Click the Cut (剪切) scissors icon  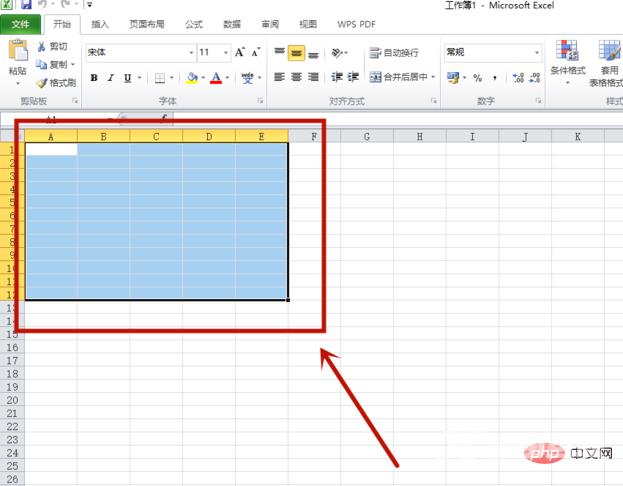click(41, 47)
